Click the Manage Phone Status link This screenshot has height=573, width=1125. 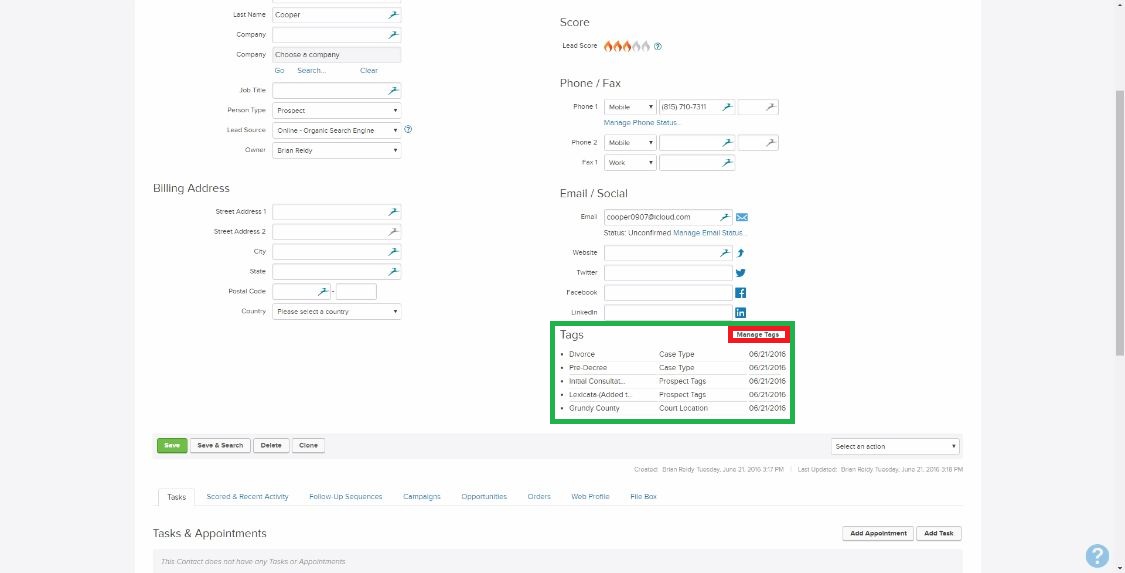tap(642, 123)
